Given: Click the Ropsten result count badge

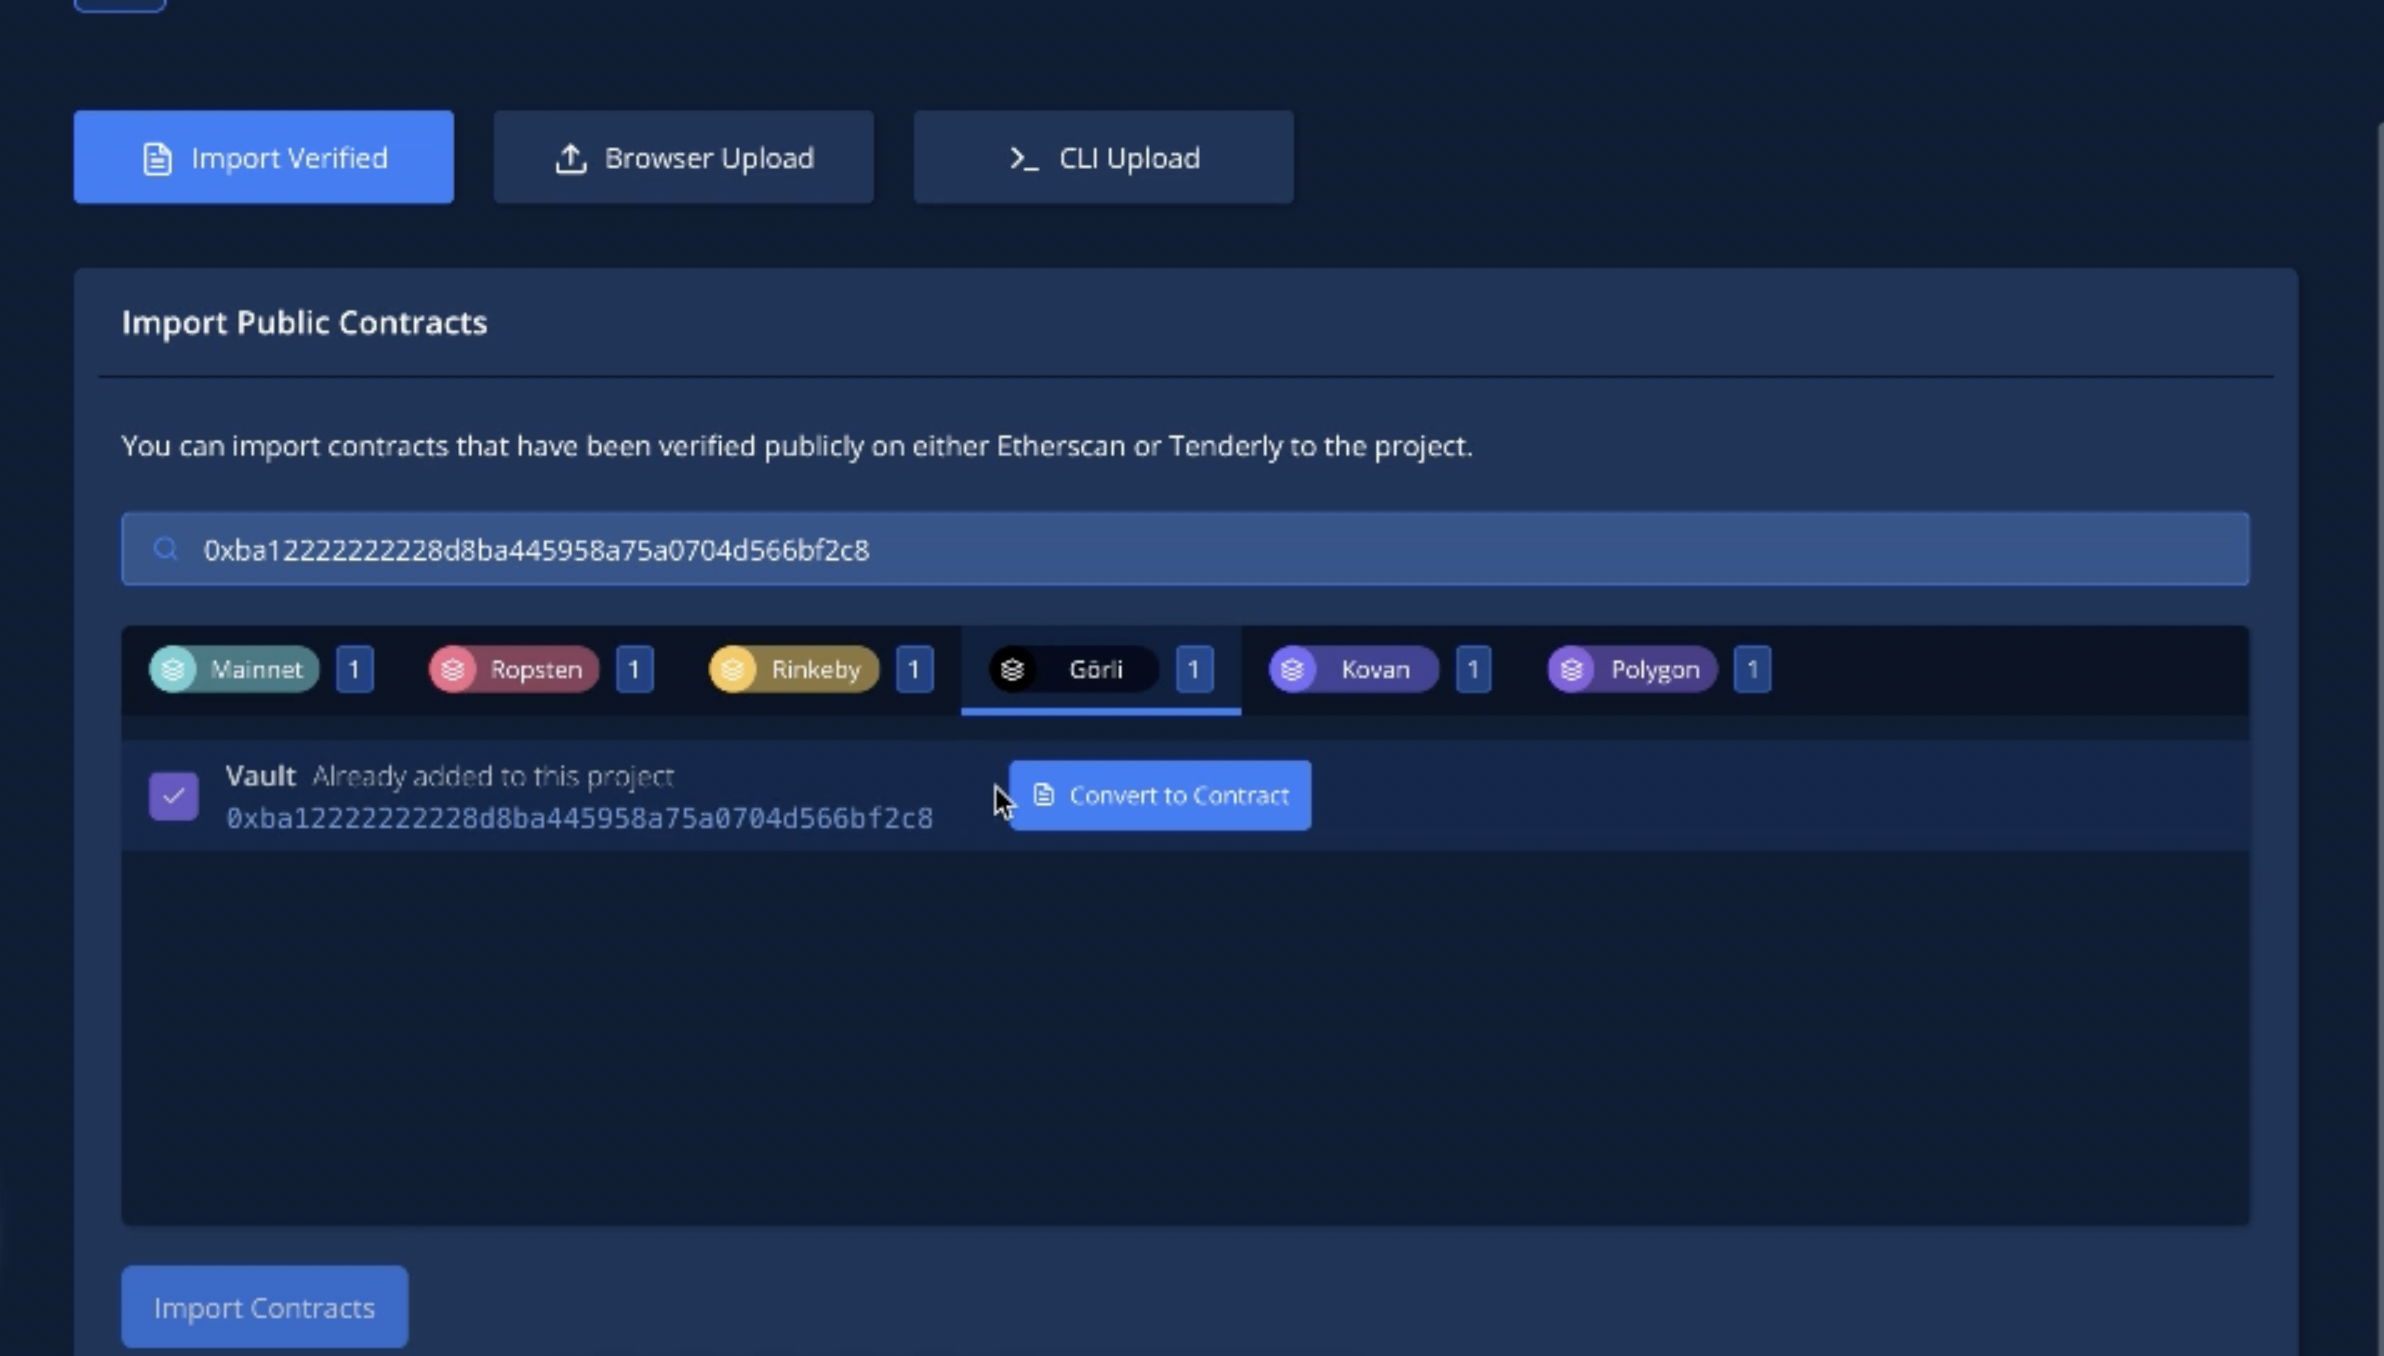Looking at the screenshot, I should 634,669.
